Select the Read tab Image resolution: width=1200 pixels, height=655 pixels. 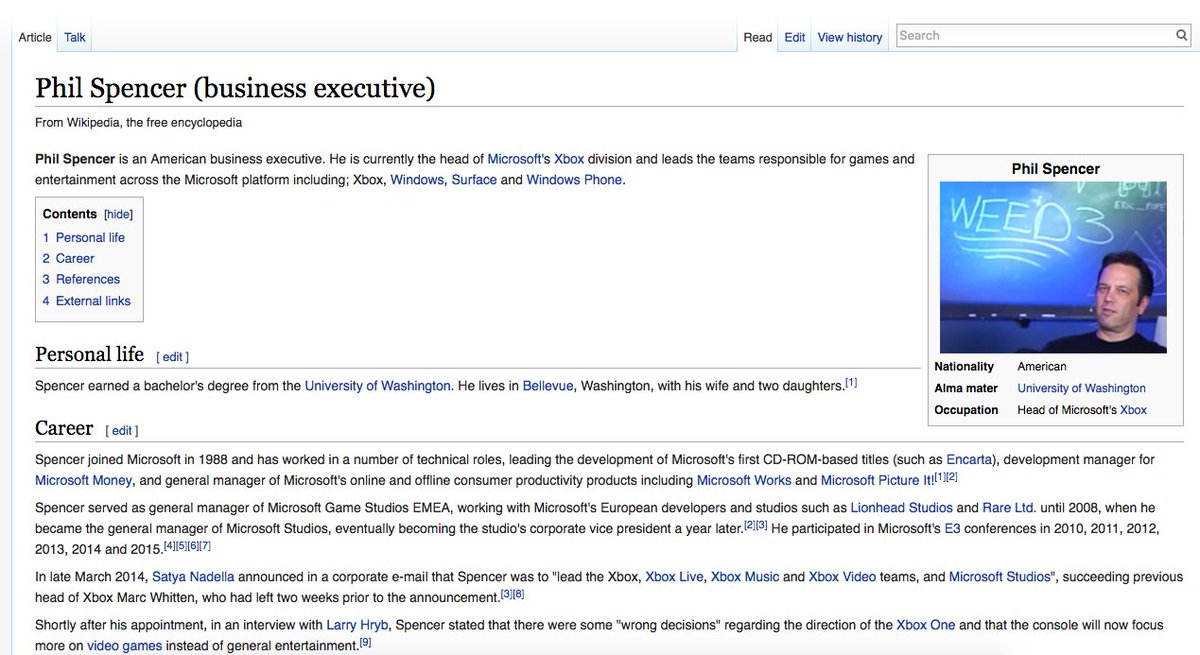click(x=758, y=37)
